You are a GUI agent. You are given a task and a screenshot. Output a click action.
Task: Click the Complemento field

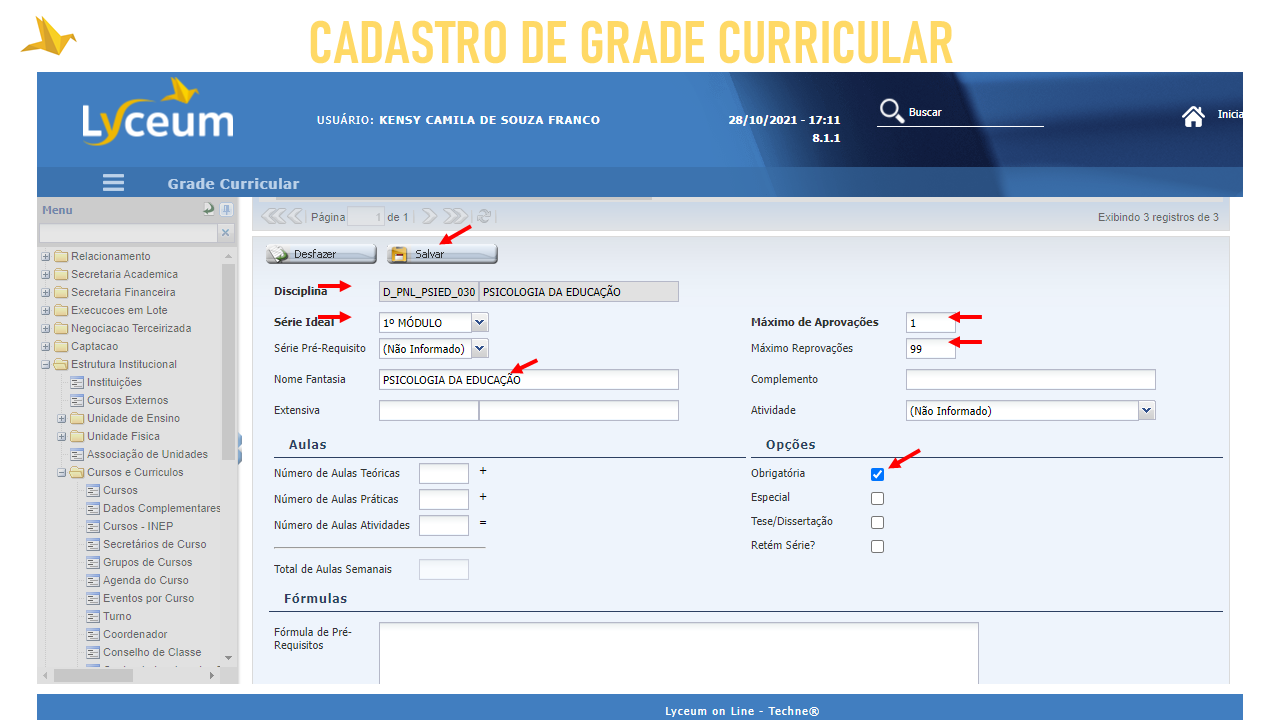pyautogui.click(x=1031, y=380)
